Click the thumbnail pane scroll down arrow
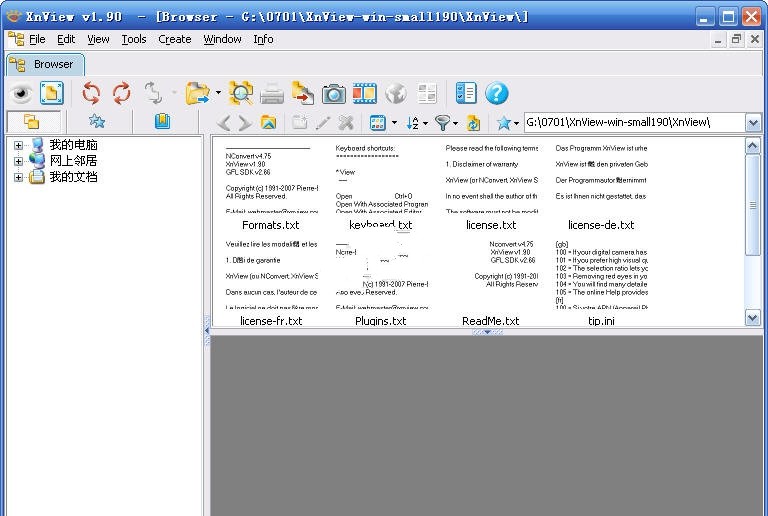 [x=752, y=318]
